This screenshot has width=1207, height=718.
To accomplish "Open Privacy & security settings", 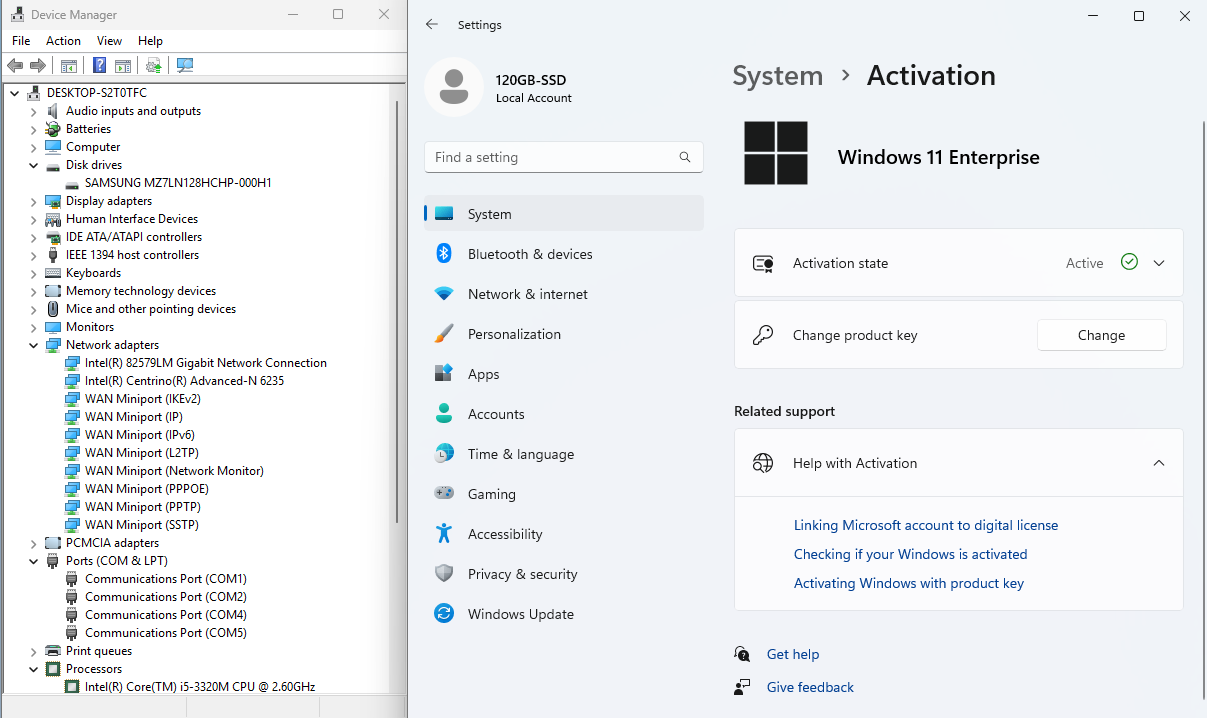I will [564, 574].
